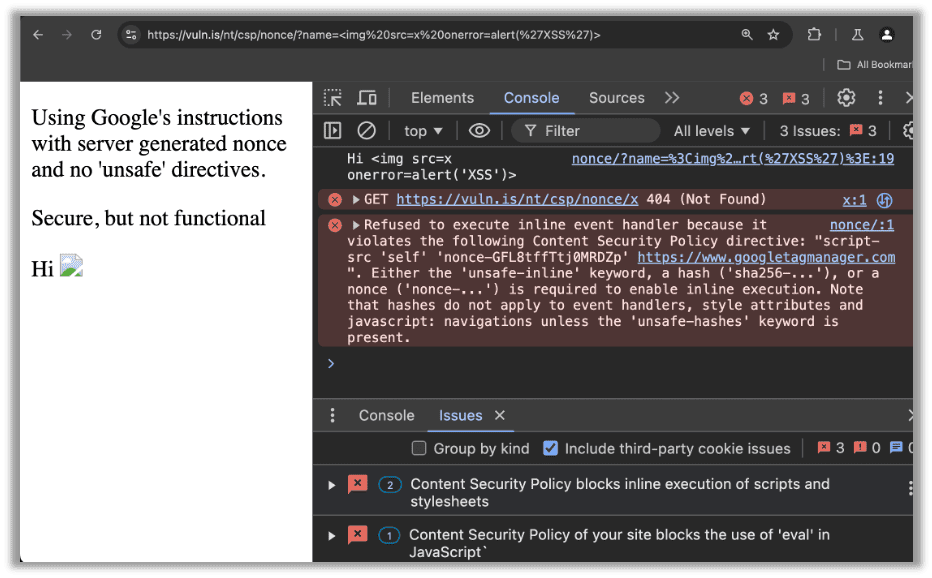The width and height of the screenshot is (932, 578).
Task: Open the All levels dropdown
Action: [711, 130]
